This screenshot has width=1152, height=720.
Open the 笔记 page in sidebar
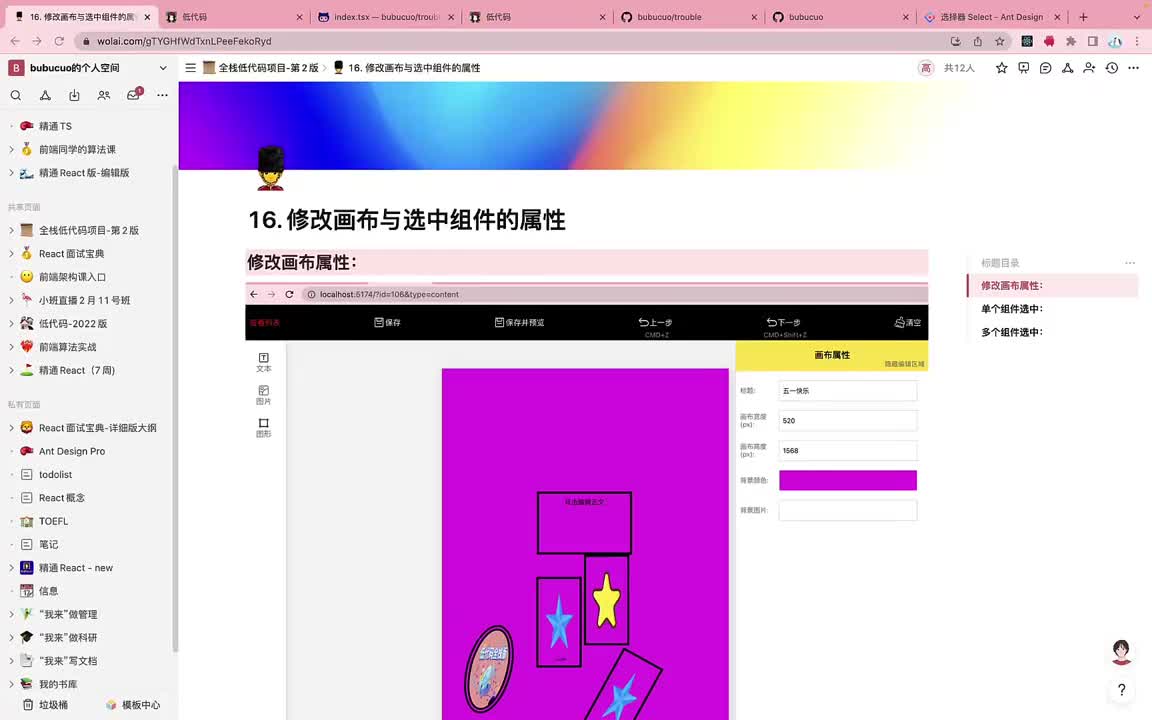[48, 544]
